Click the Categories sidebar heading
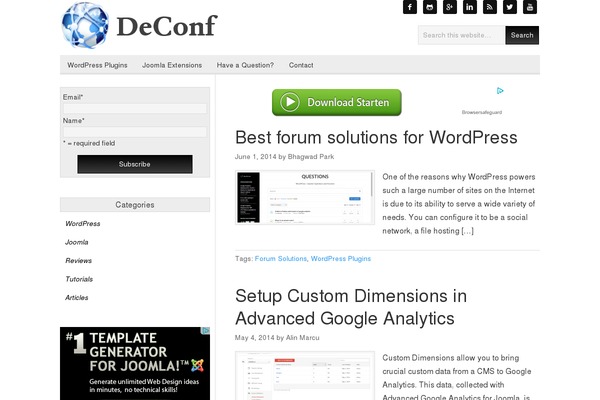The width and height of the screenshot is (600, 400). coord(135,205)
